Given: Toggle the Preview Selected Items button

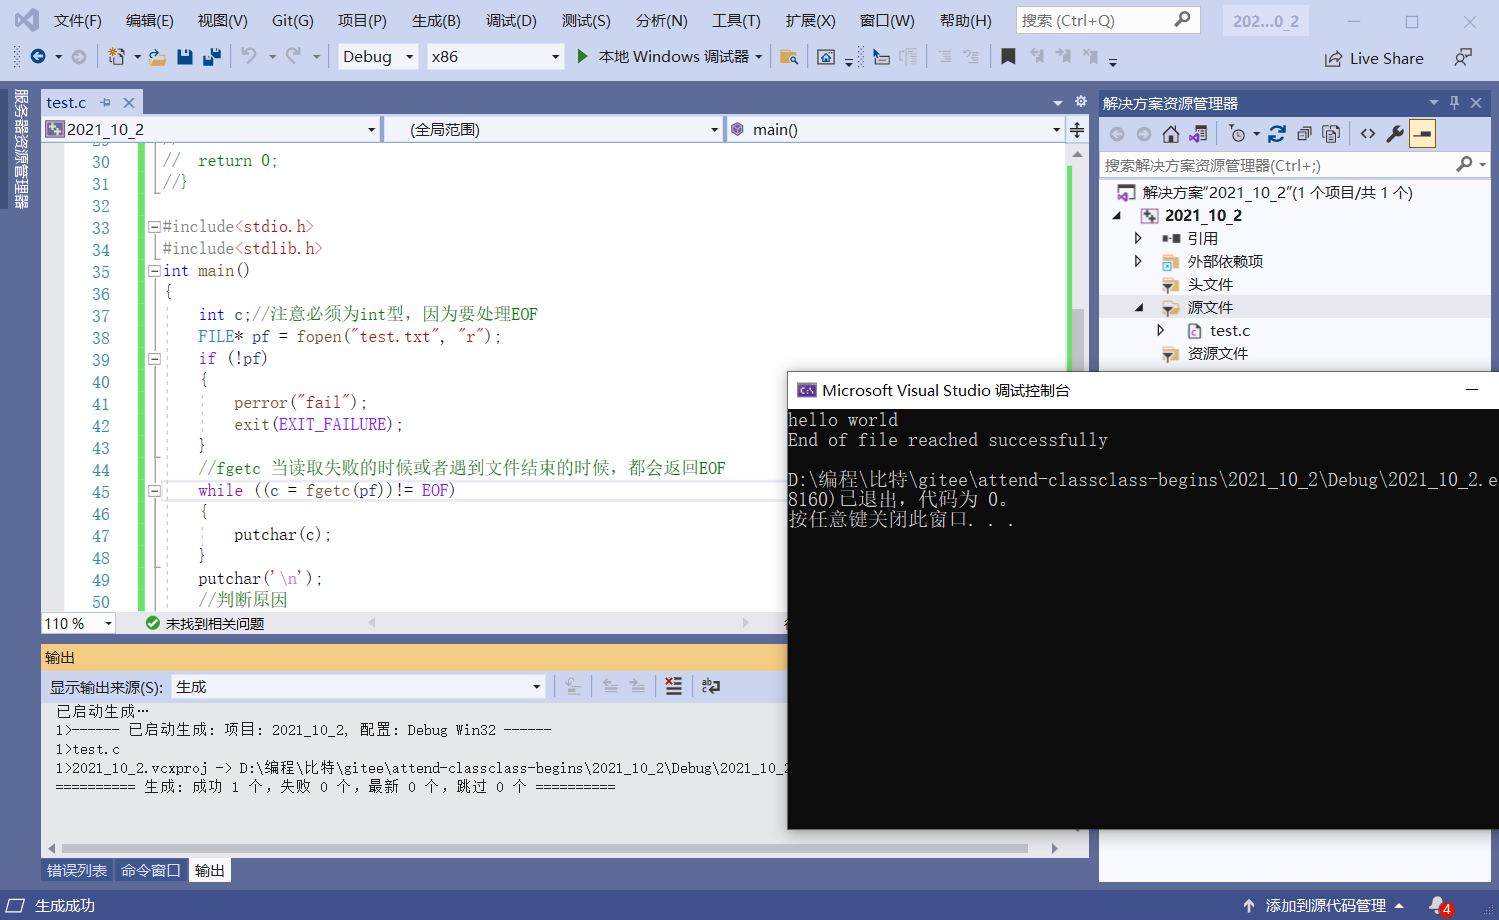Looking at the screenshot, I should [x=1422, y=134].
